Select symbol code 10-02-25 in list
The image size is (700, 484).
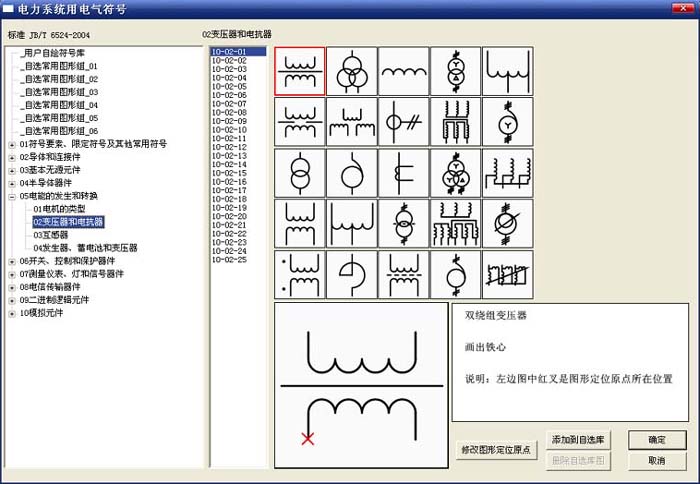pos(229,259)
